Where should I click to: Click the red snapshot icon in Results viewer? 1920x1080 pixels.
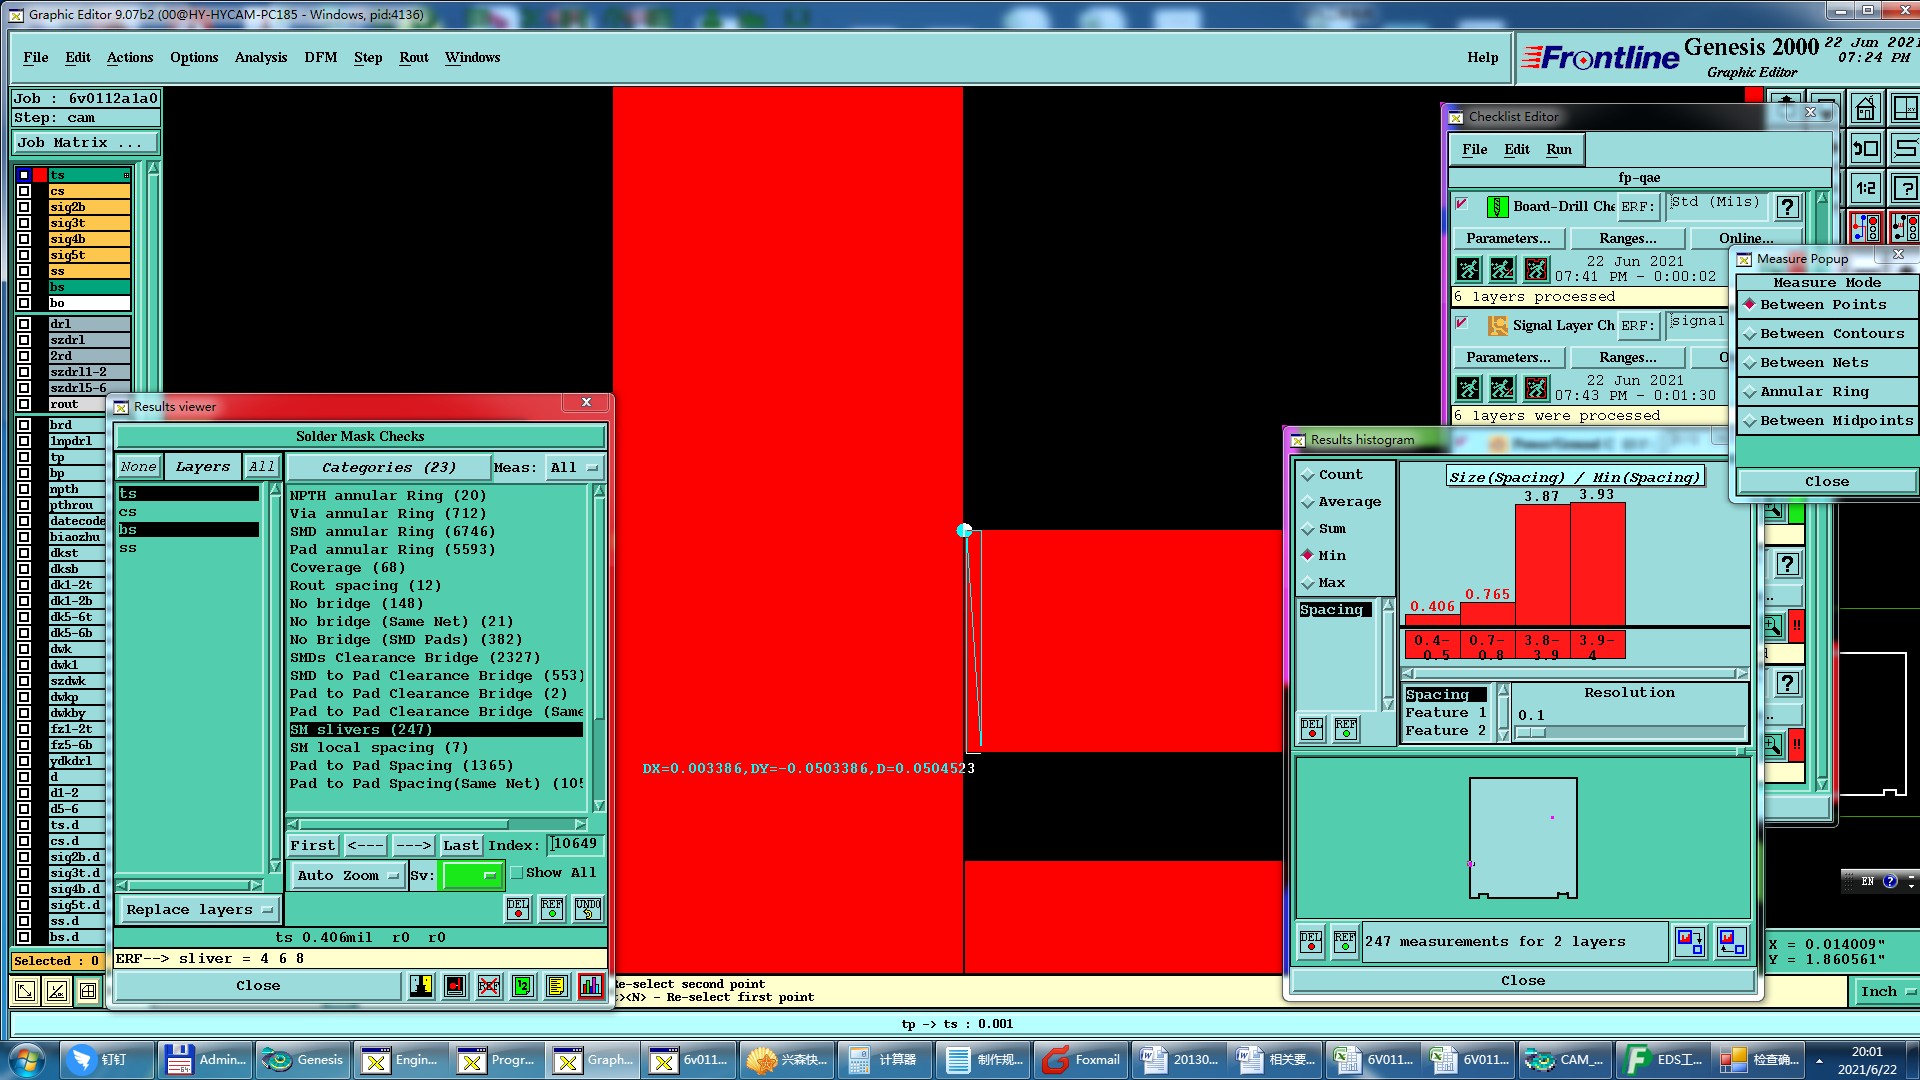coord(455,986)
